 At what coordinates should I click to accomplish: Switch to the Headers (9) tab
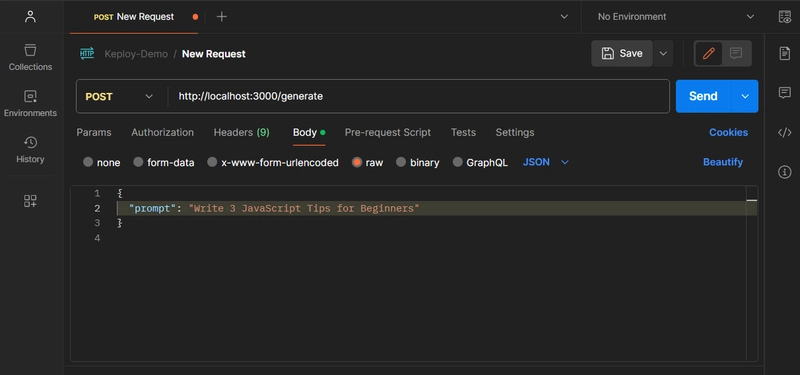tap(241, 132)
